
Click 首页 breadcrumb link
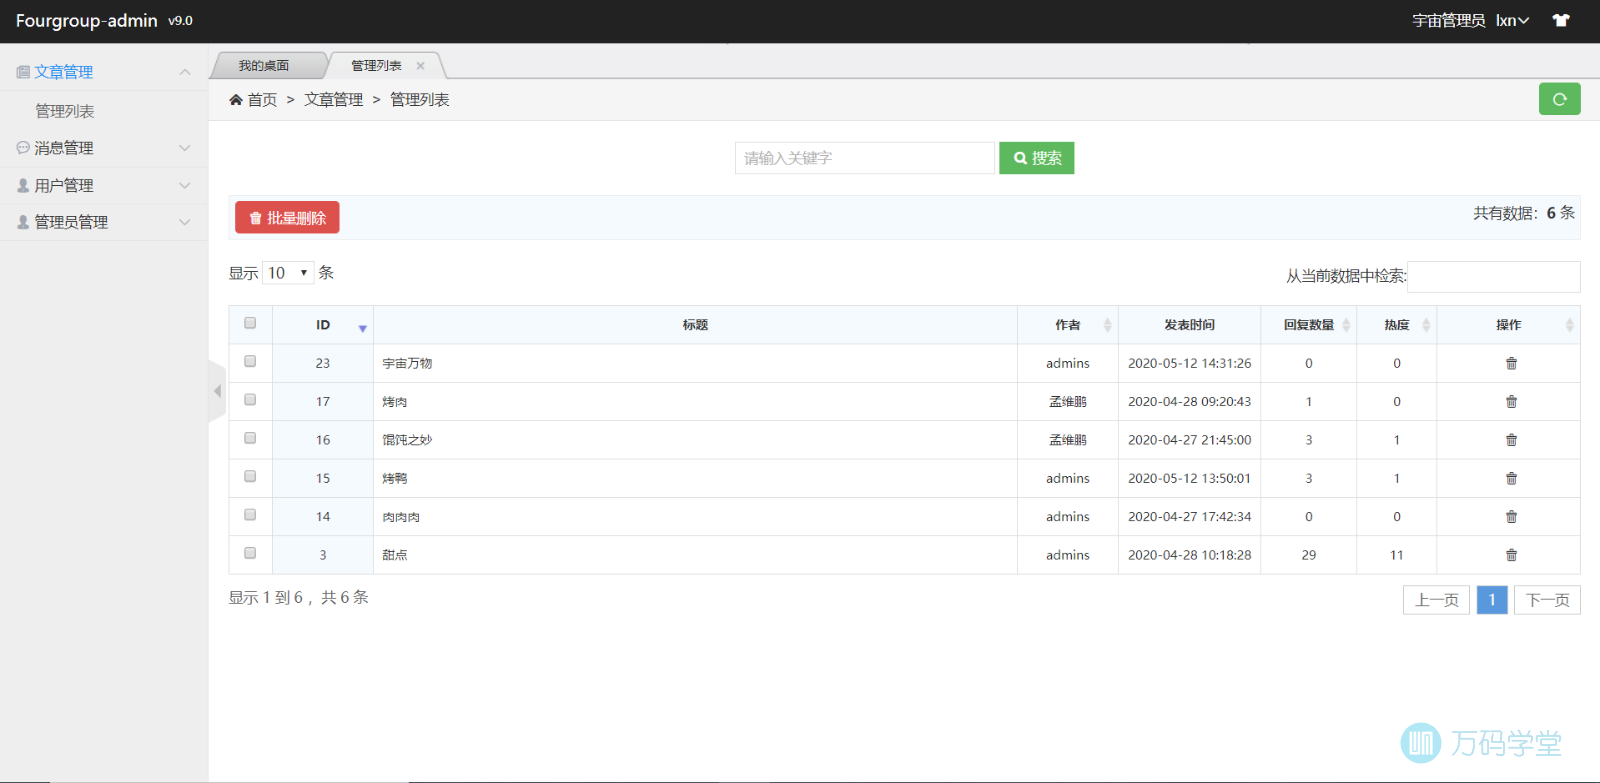click(x=262, y=100)
